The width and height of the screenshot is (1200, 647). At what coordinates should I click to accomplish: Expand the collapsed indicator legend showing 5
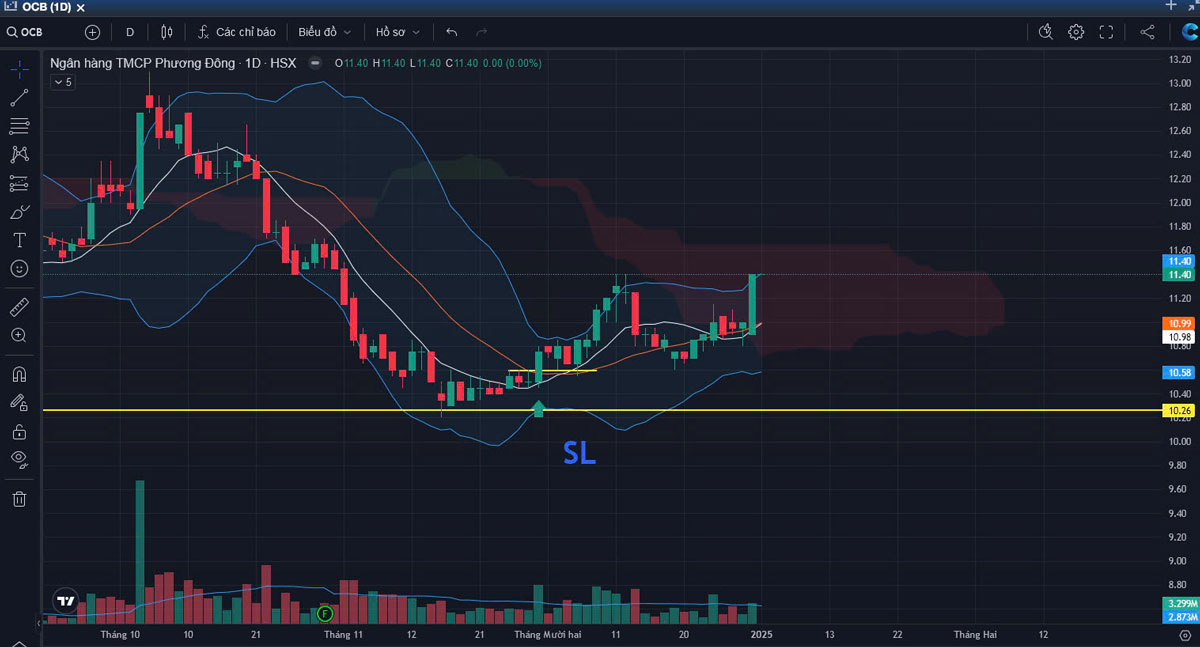pyautogui.click(x=62, y=82)
